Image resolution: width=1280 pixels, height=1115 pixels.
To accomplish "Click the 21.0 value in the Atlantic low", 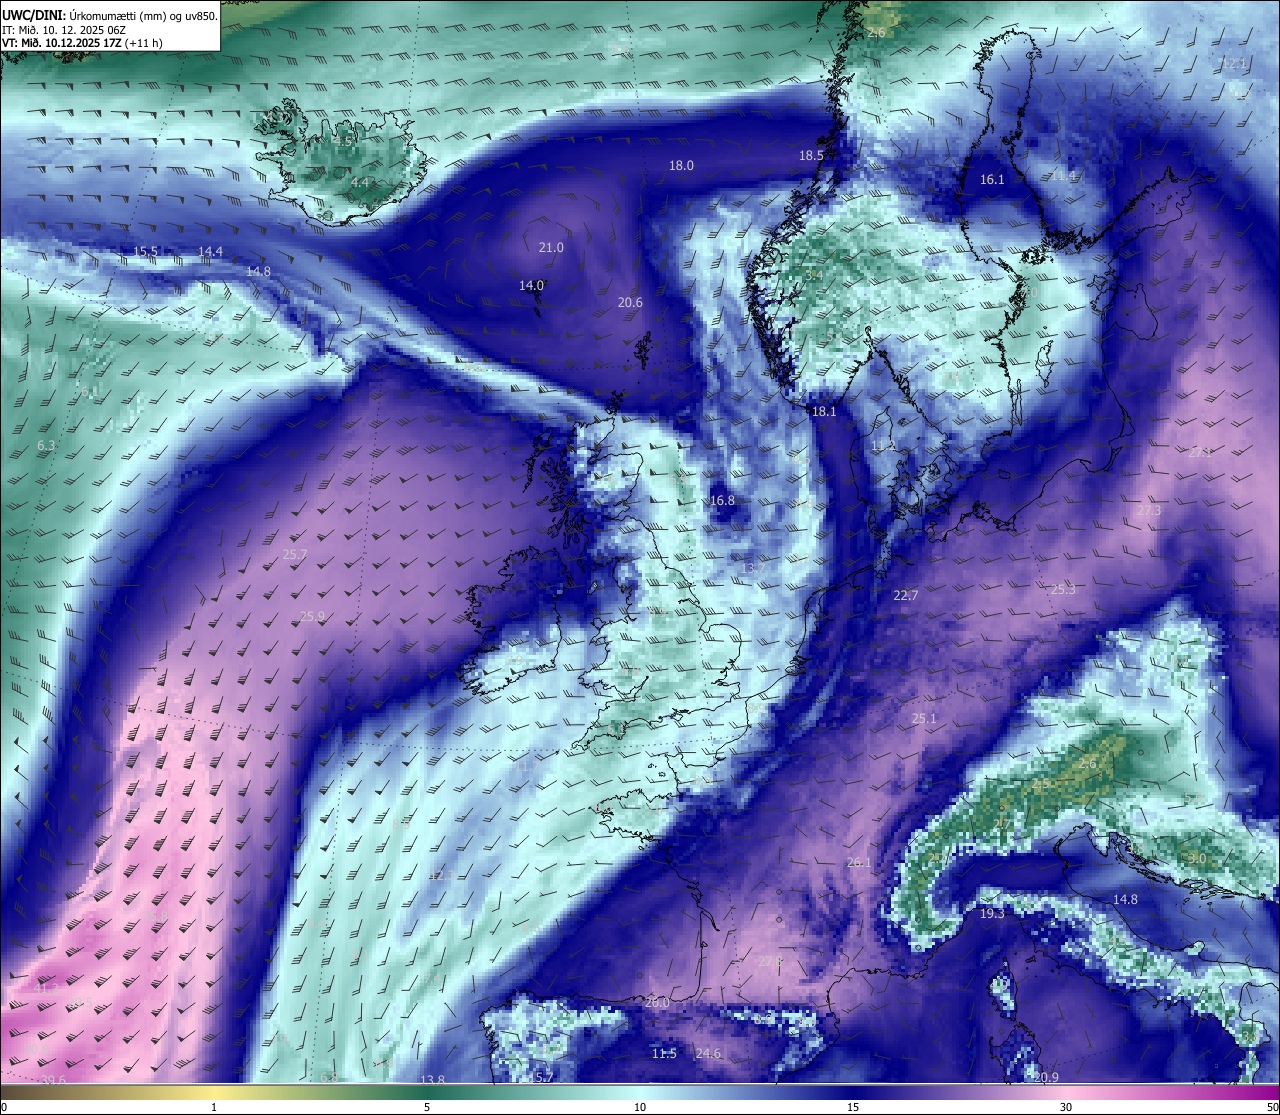I will click(551, 247).
